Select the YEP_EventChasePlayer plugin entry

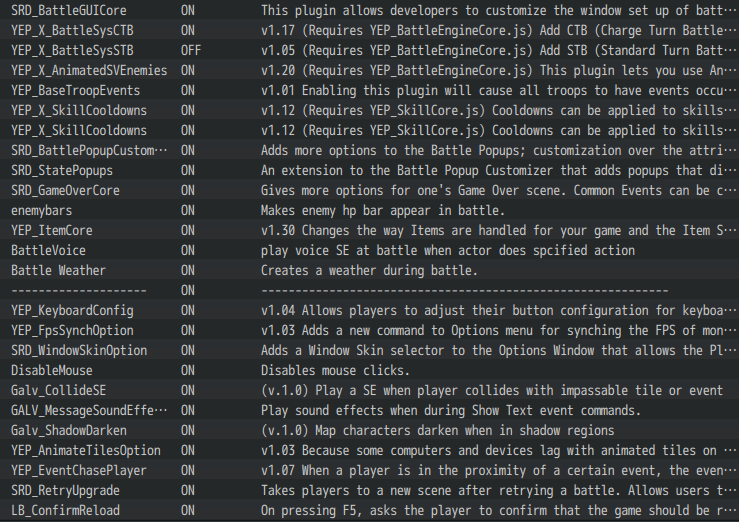click(x=79, y=470)
